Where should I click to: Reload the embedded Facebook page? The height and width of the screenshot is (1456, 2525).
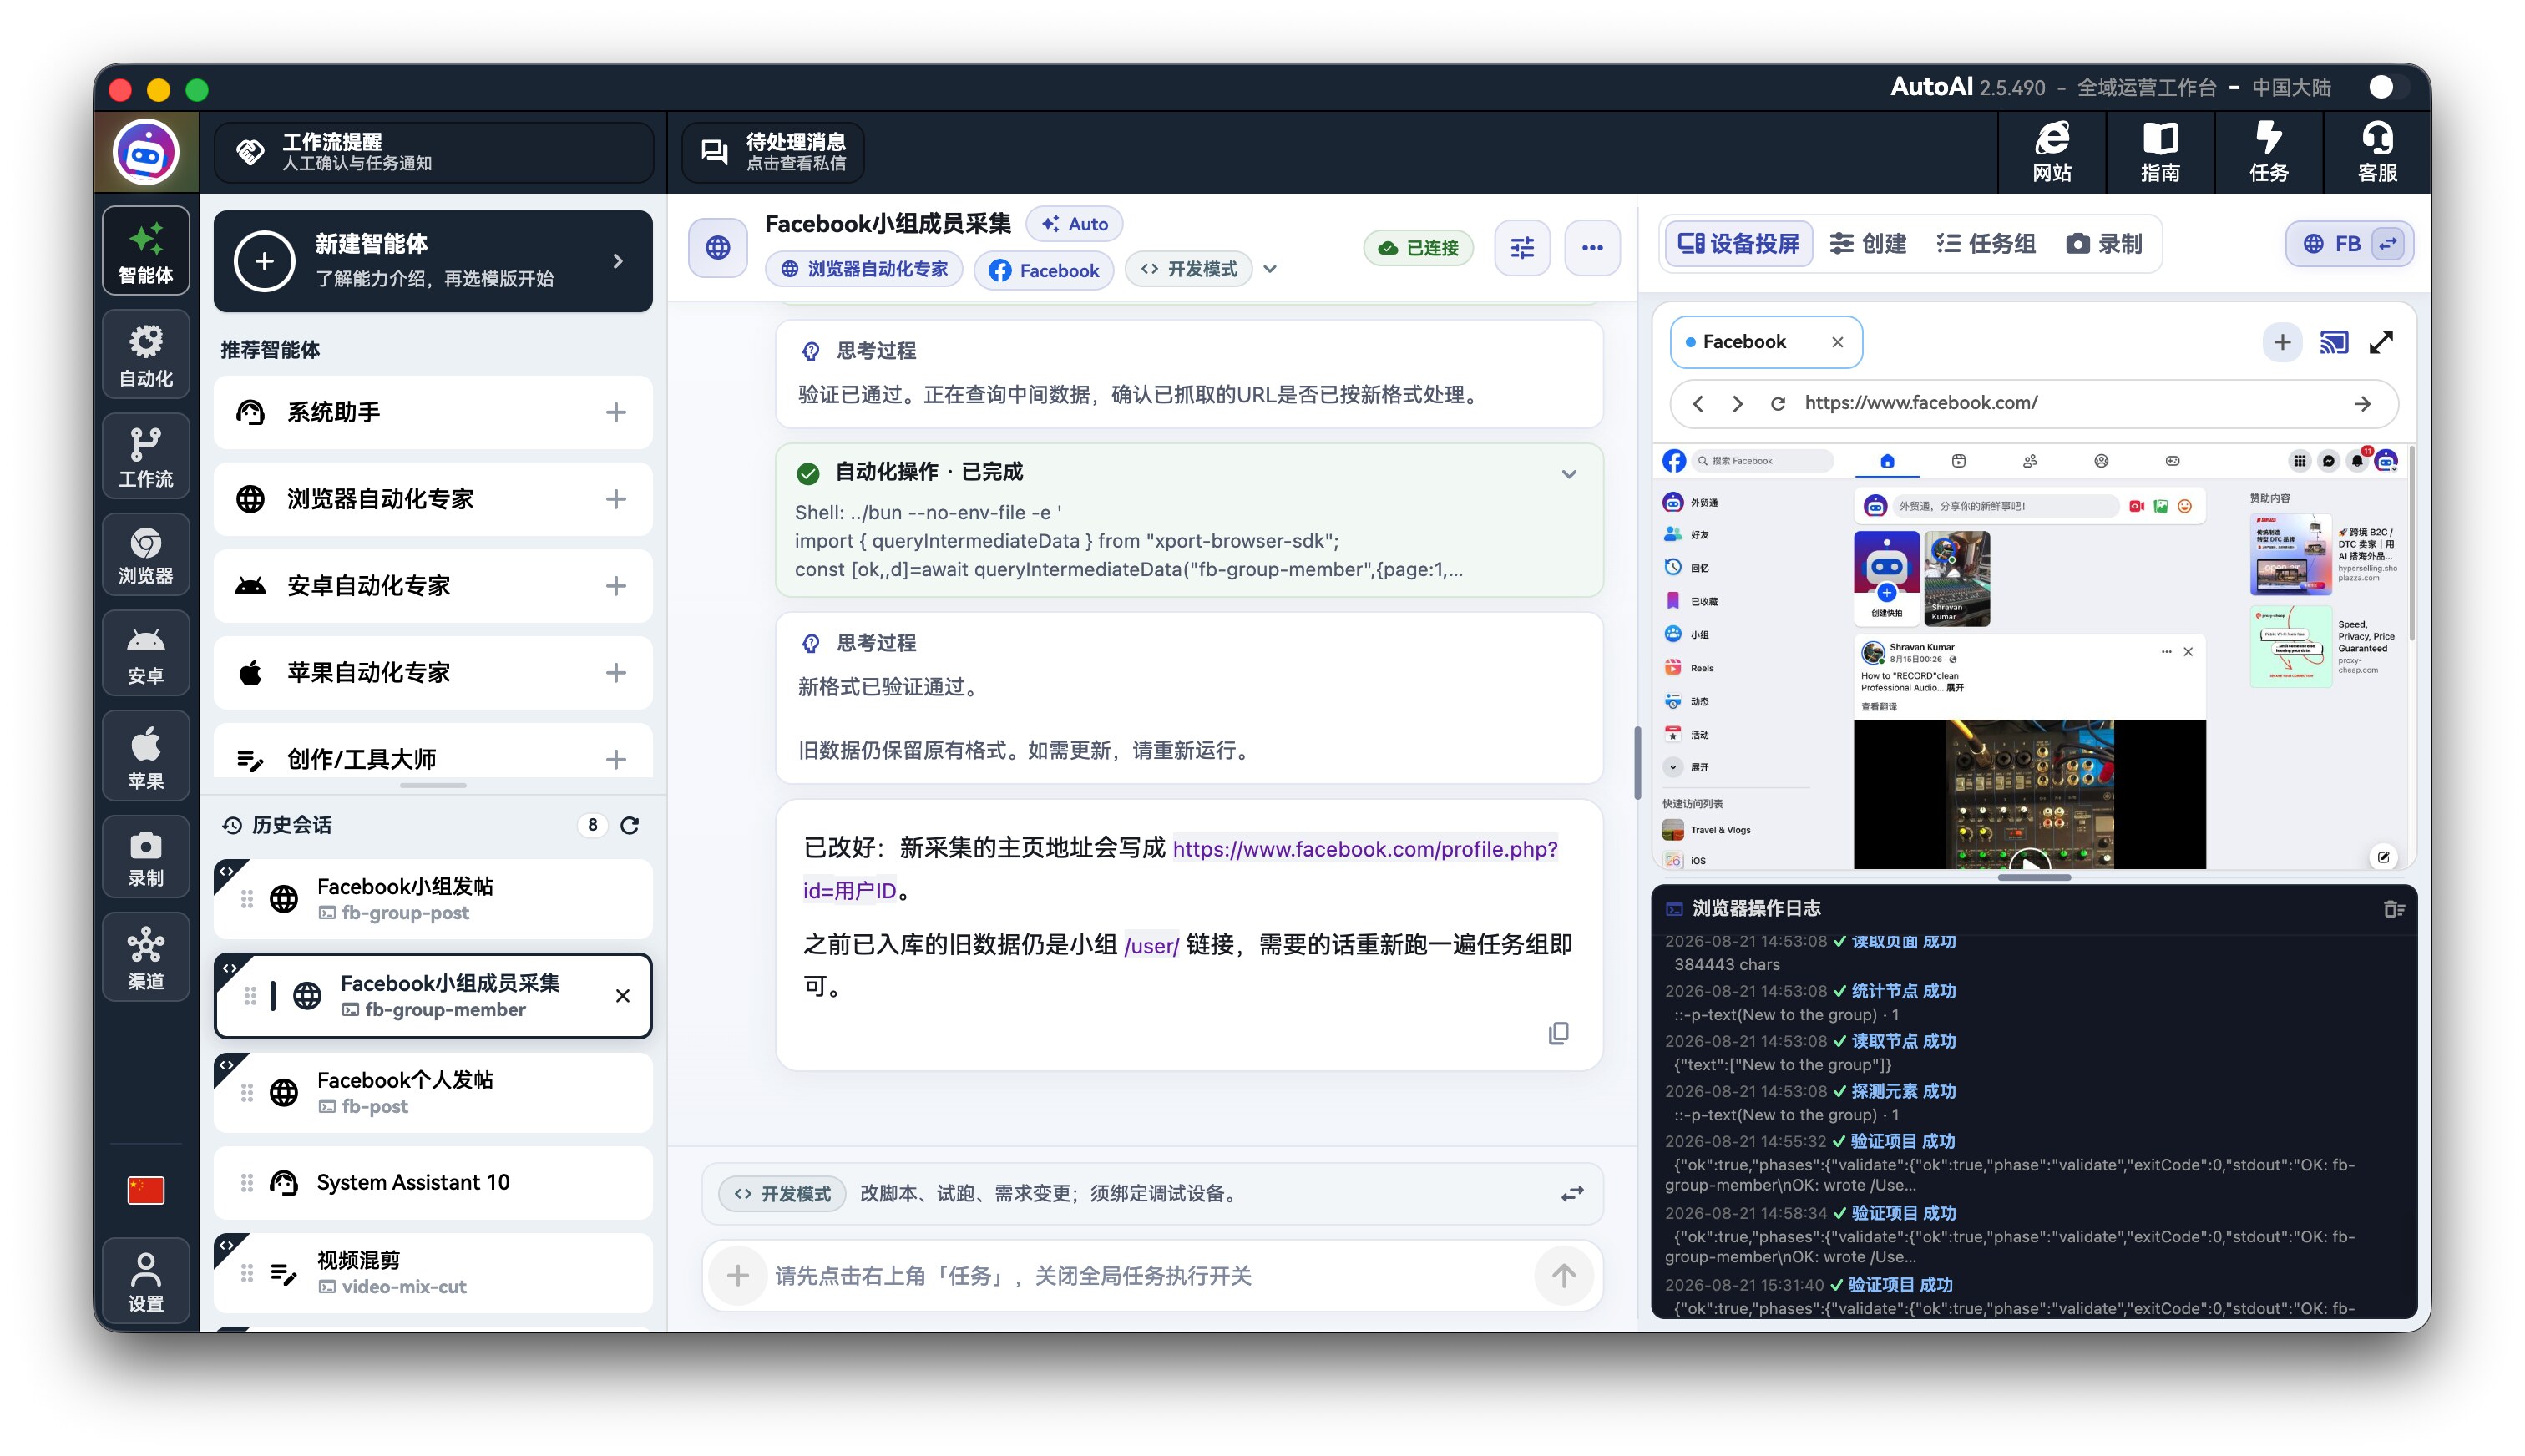1777,404
